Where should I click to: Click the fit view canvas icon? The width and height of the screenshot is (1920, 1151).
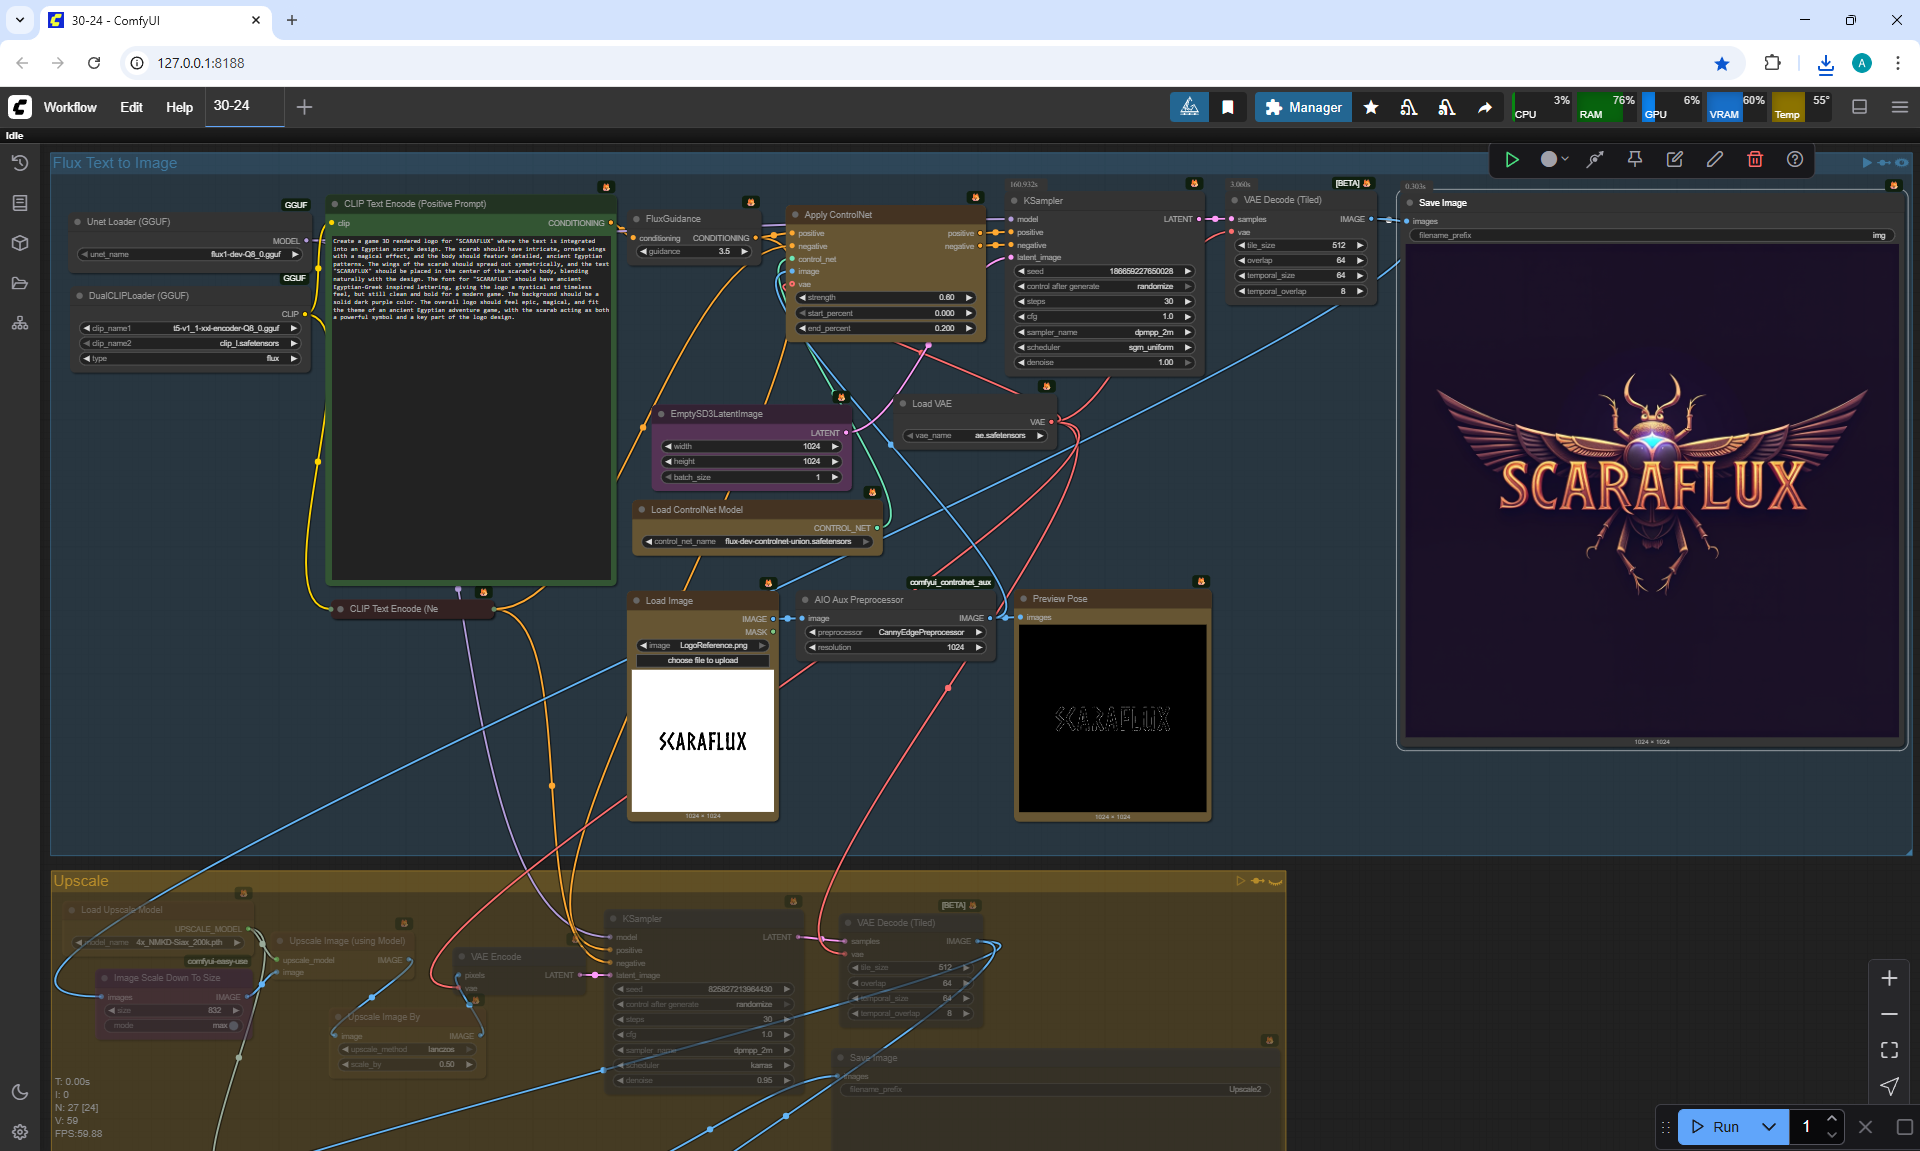[x=1889, y=1050]
